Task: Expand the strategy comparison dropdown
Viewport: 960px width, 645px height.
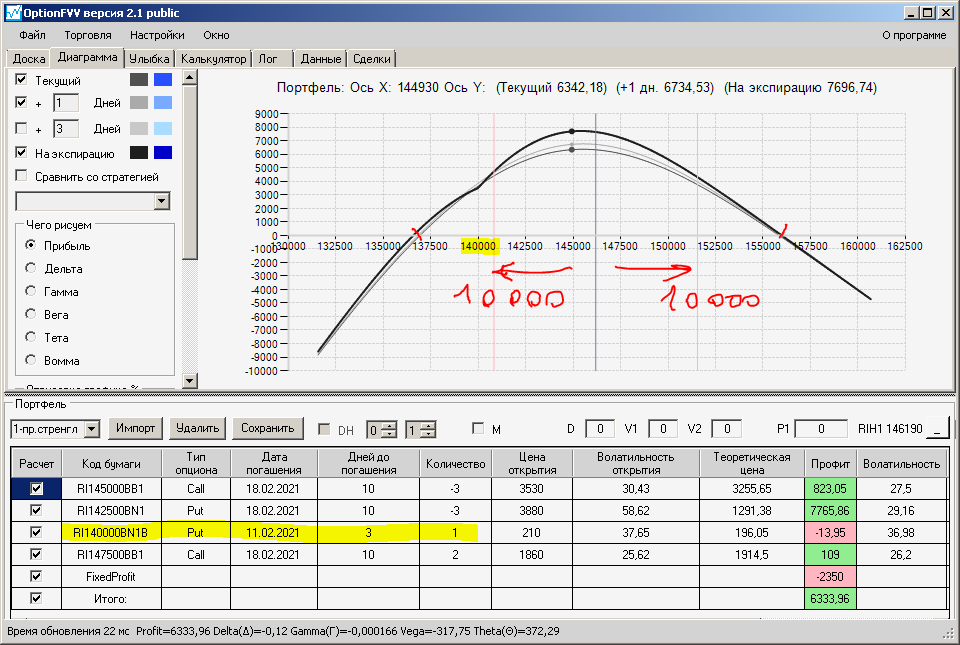Action: click(162, 201)
